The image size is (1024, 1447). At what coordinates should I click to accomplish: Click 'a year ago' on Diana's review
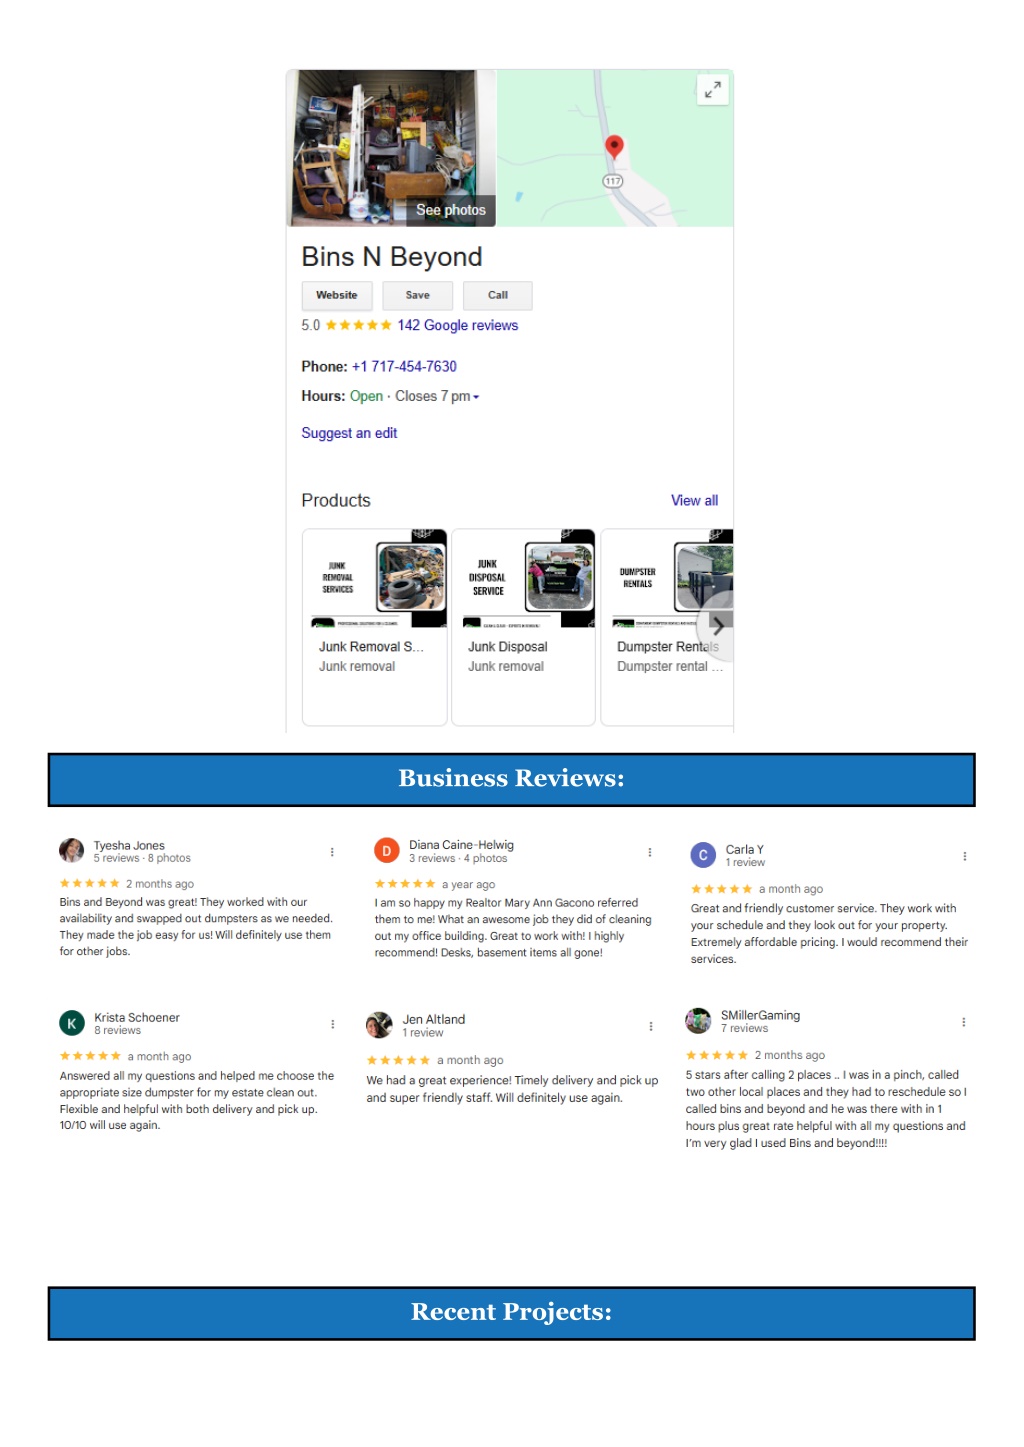click(468, 884)
